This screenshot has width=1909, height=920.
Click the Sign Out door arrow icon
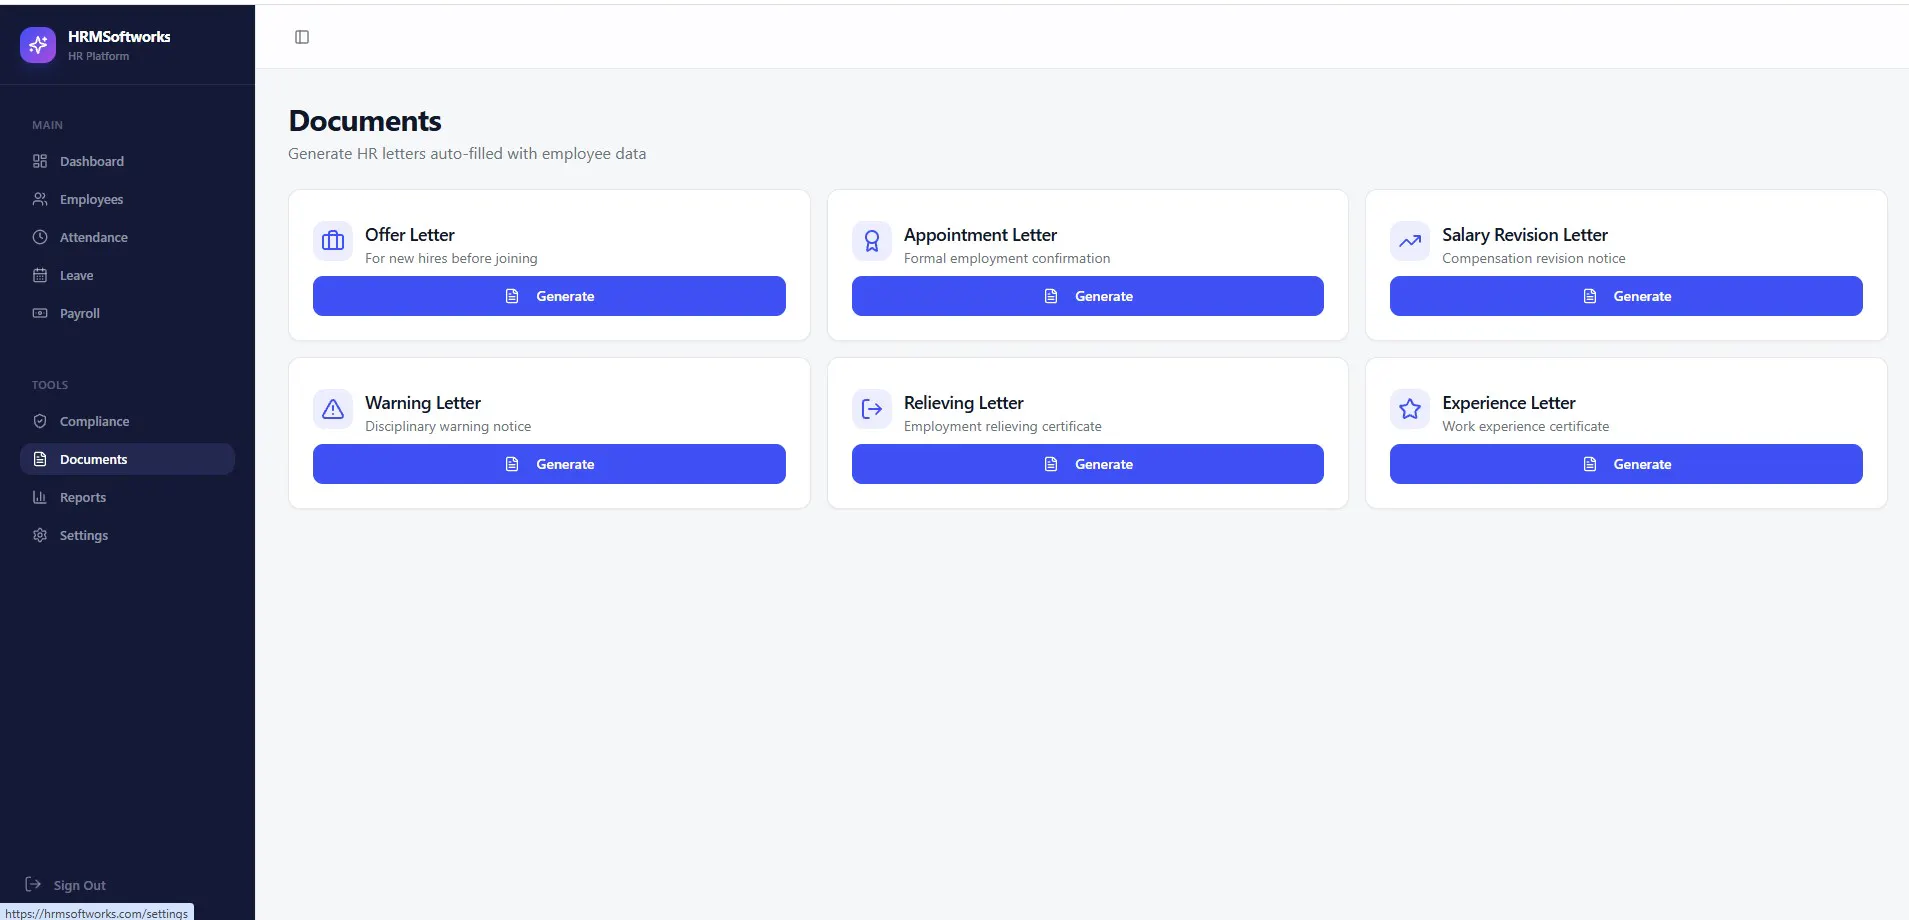pyautogui.click(x=33, y=884)
